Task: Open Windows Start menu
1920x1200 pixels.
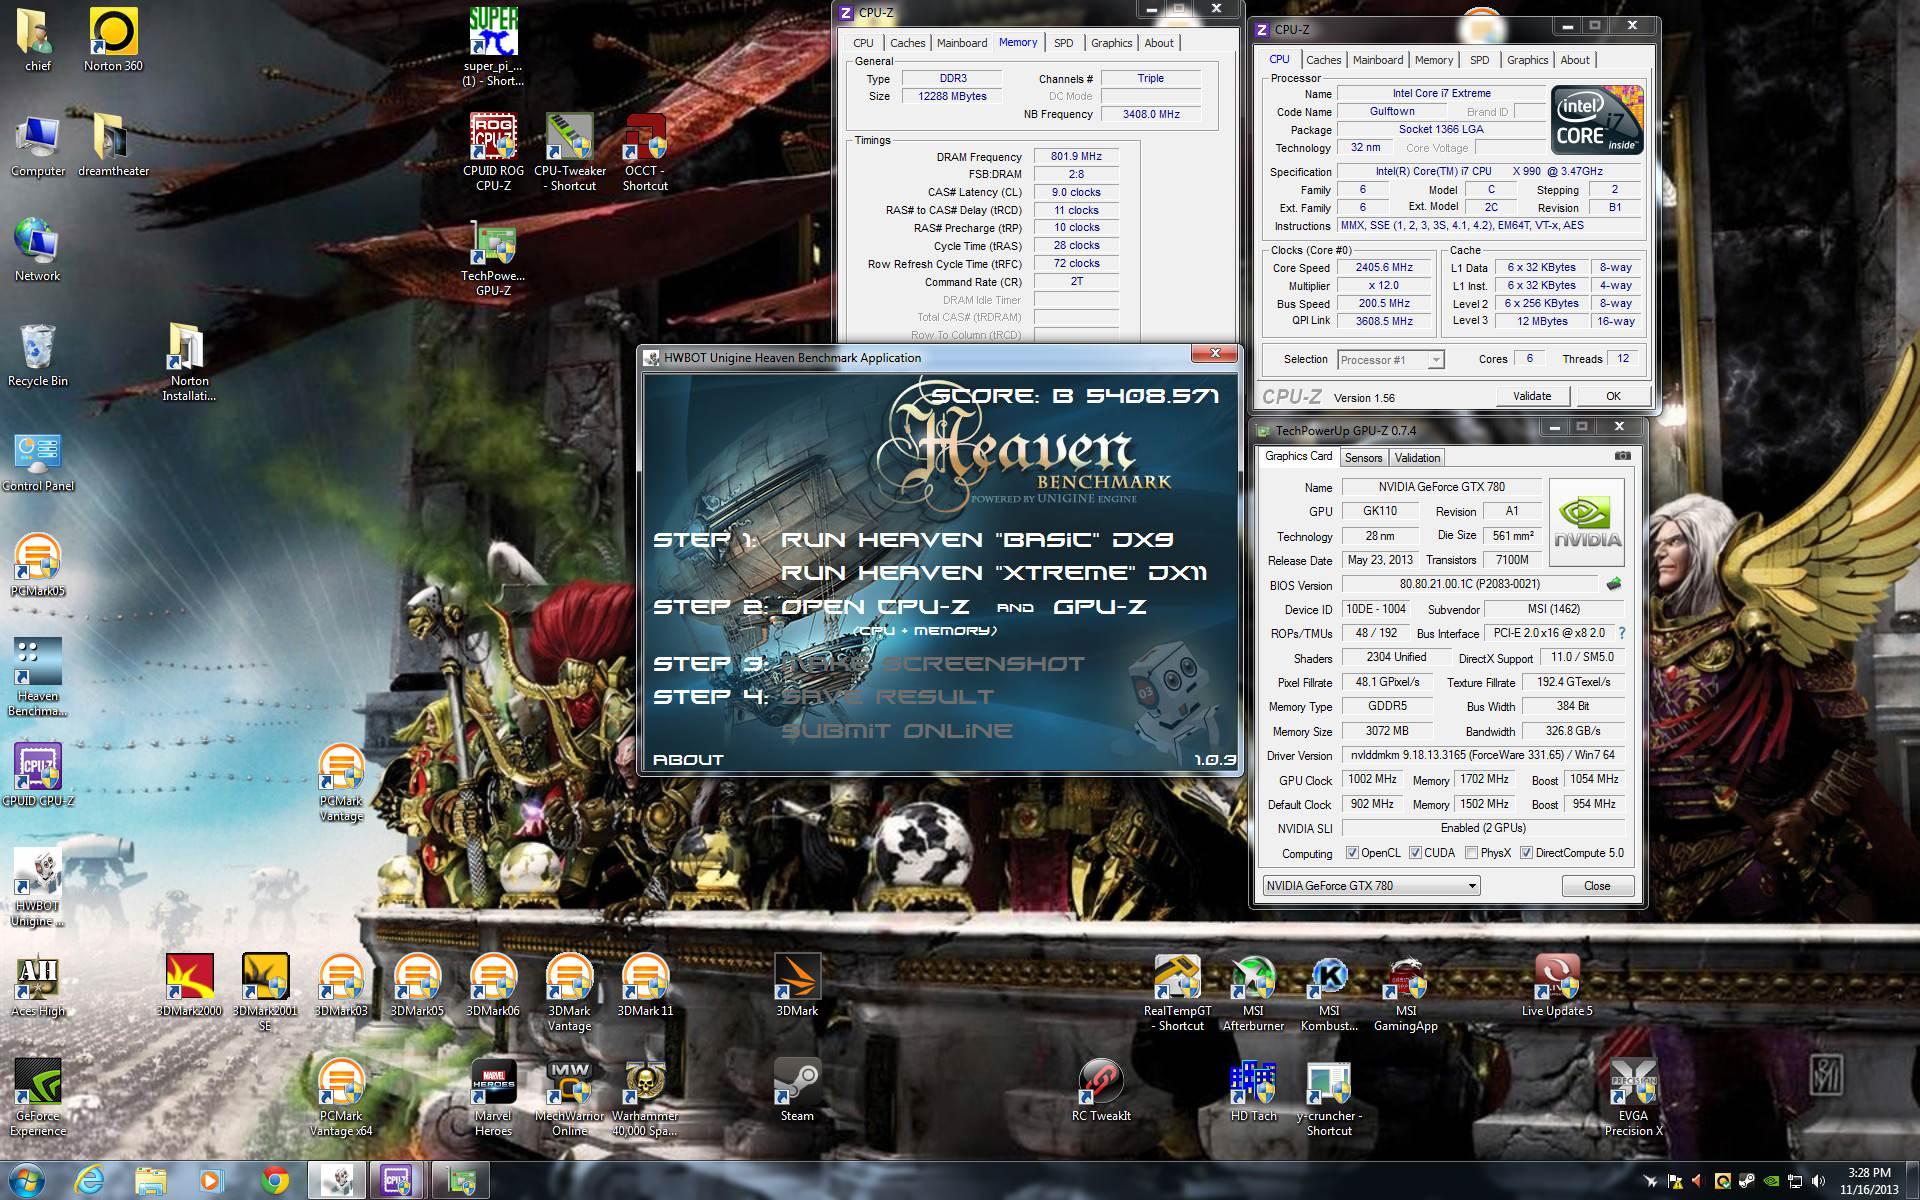Action: (27, 1181)
